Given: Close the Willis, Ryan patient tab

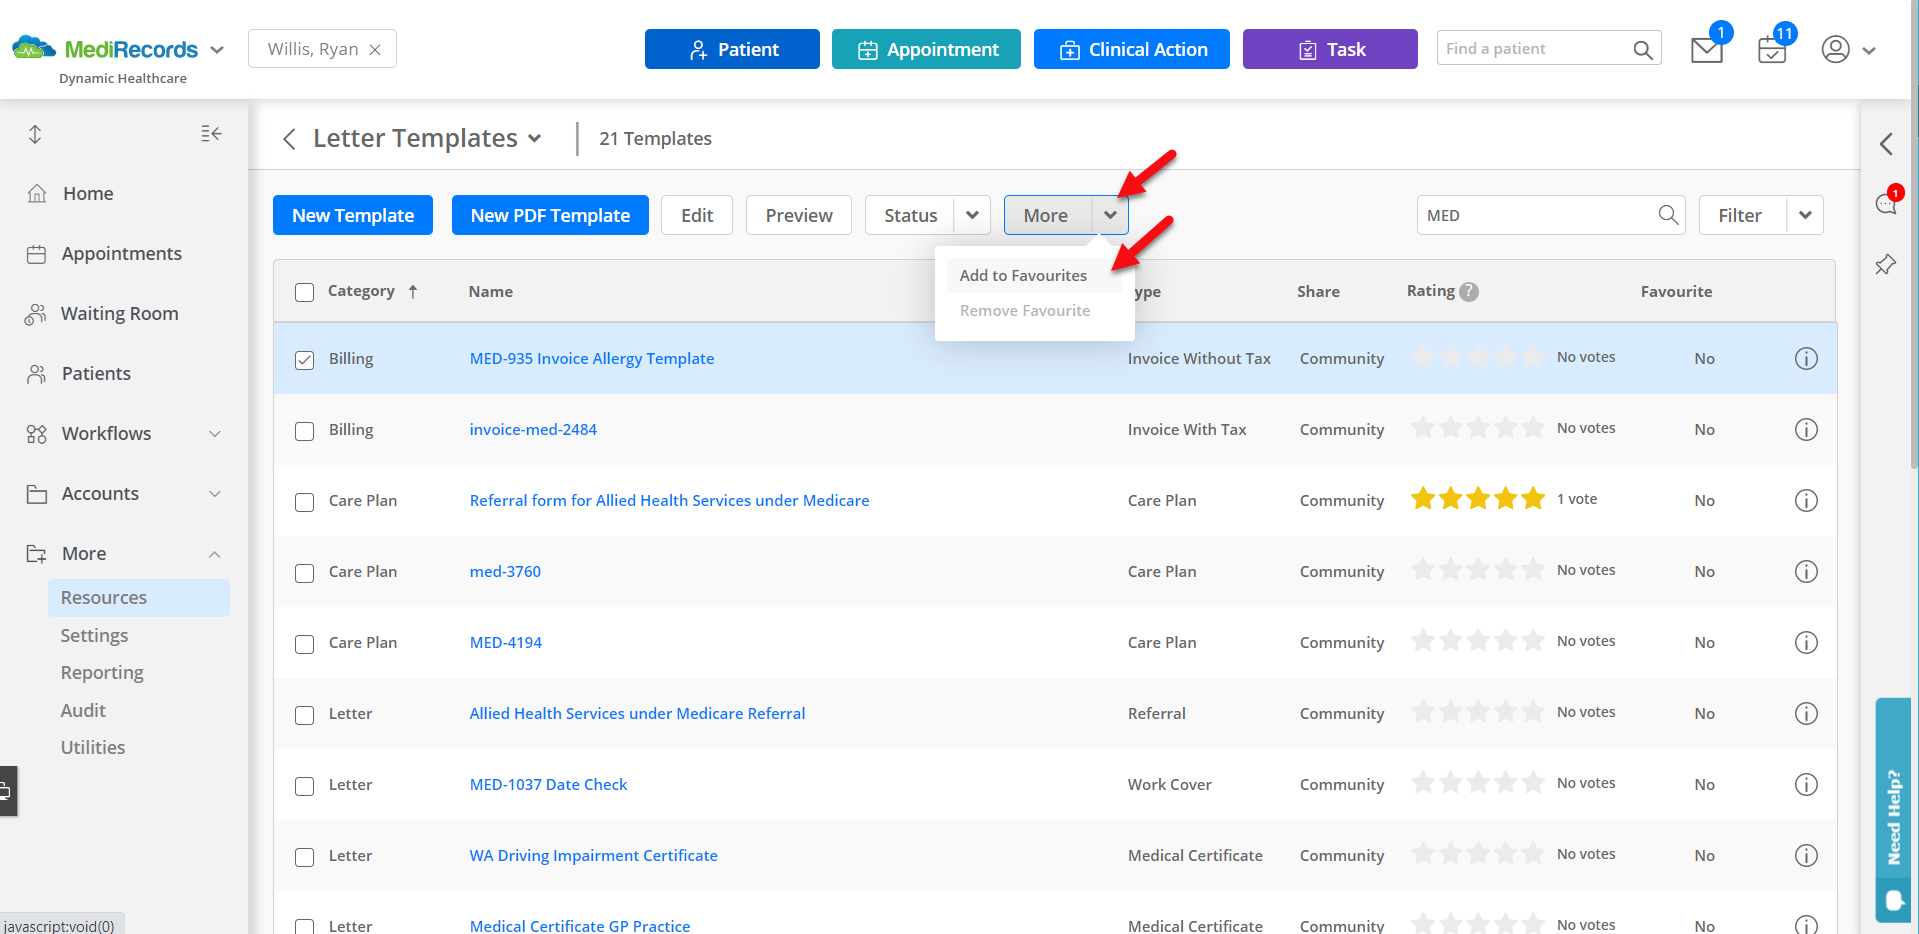Looking at the screenshot, I should tap(375, 49).
